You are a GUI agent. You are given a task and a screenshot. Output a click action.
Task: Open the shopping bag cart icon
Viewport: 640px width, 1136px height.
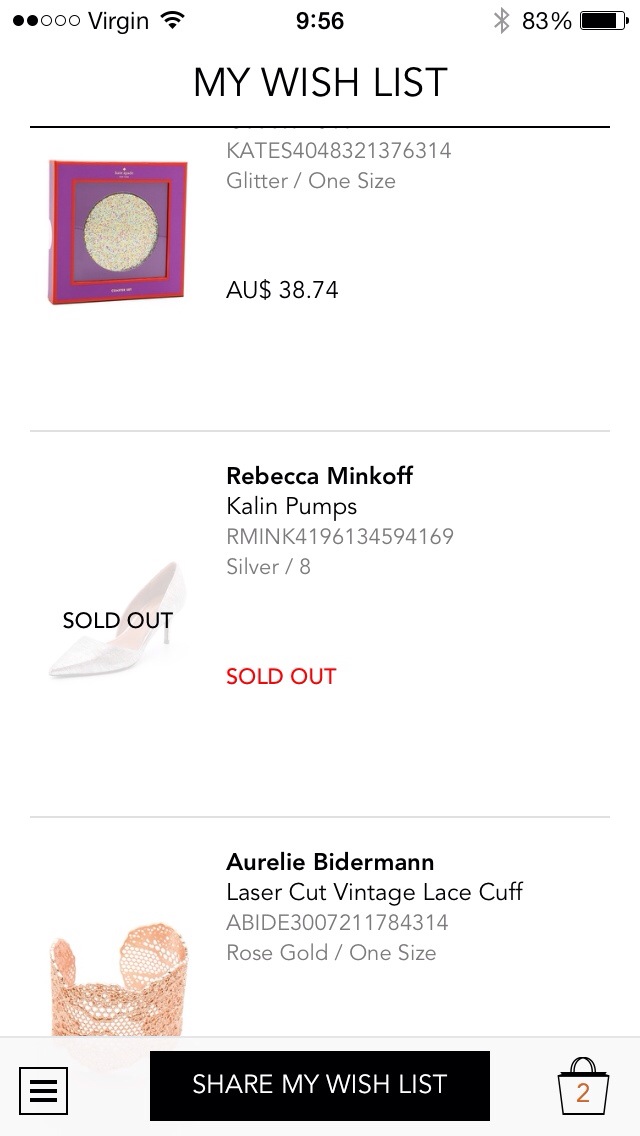click(x=582, y=1088)
